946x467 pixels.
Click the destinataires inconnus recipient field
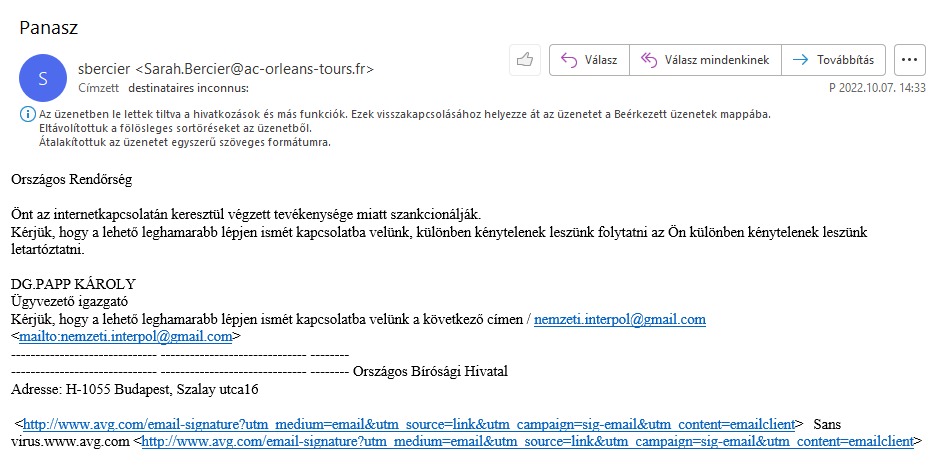tap(188, 88)
